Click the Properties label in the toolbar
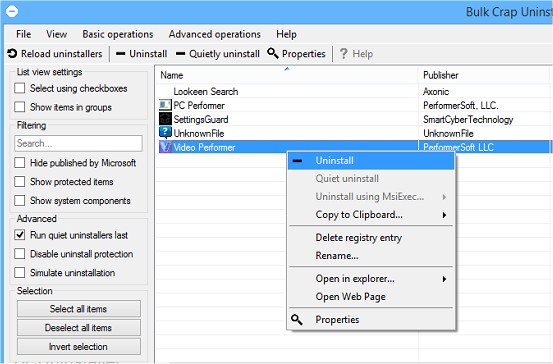 pos(304,54)
